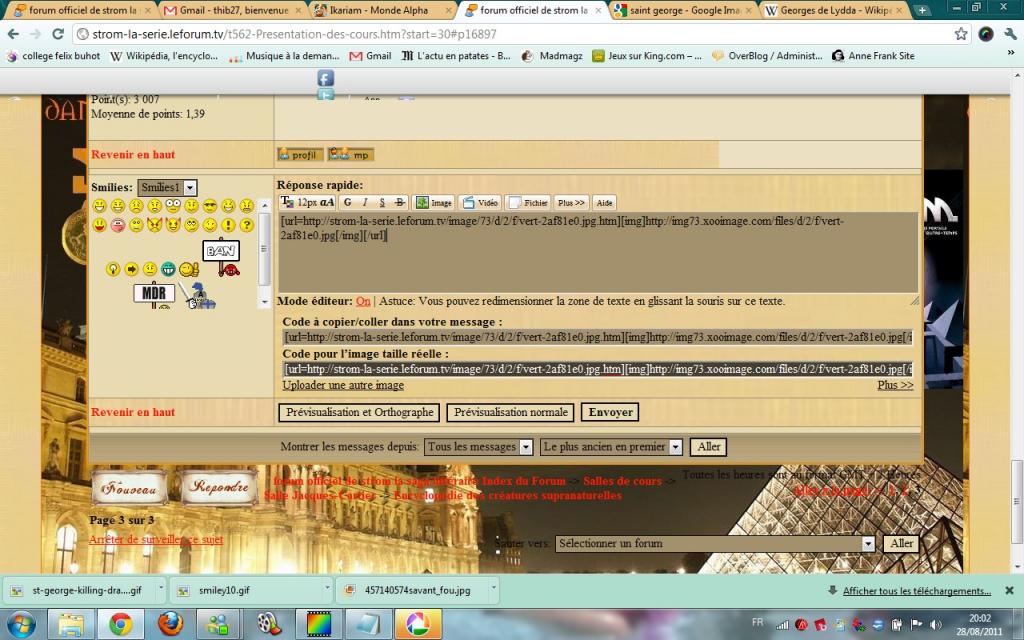Image resolution: width=1024 pixels, height=640 pixels.
Task: Click the Répondre reply button
Action: (x=219, y=487)
